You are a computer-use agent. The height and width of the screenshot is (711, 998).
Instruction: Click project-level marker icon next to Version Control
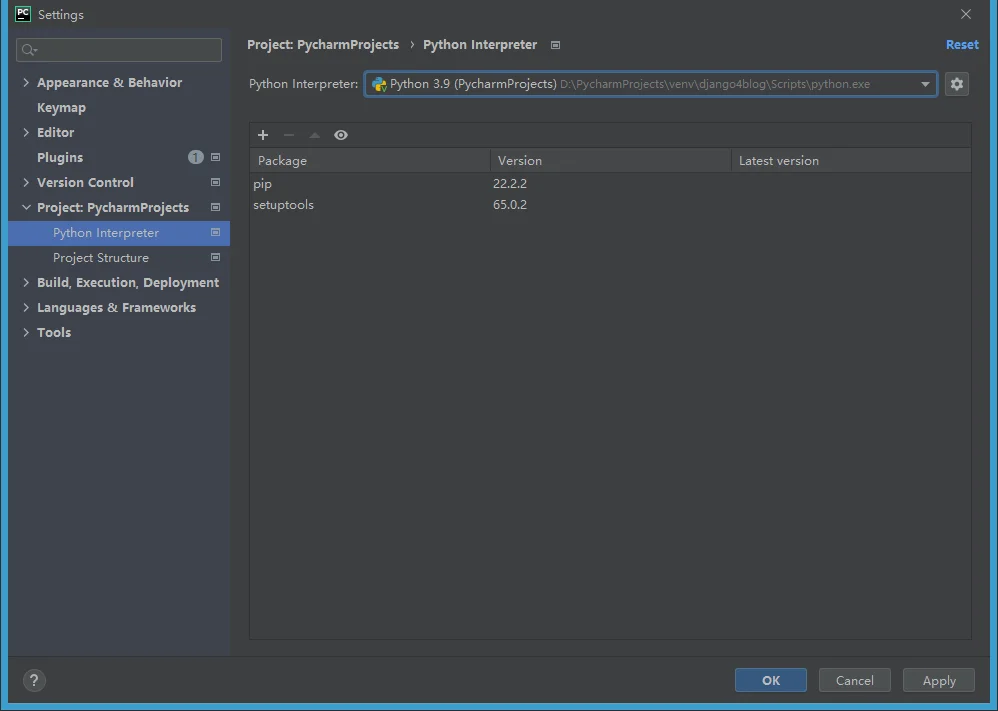point(215,182)
